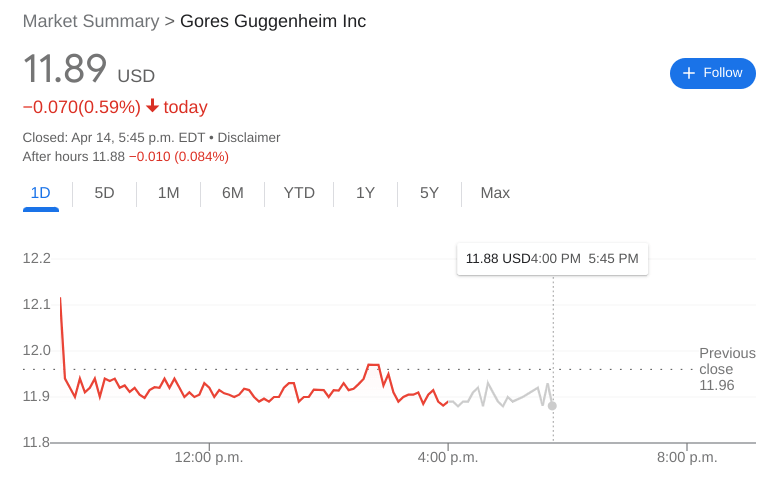Click the 4:00 p.m. axis label
This screenshot has height=482, width=779.
coord(448,458)
